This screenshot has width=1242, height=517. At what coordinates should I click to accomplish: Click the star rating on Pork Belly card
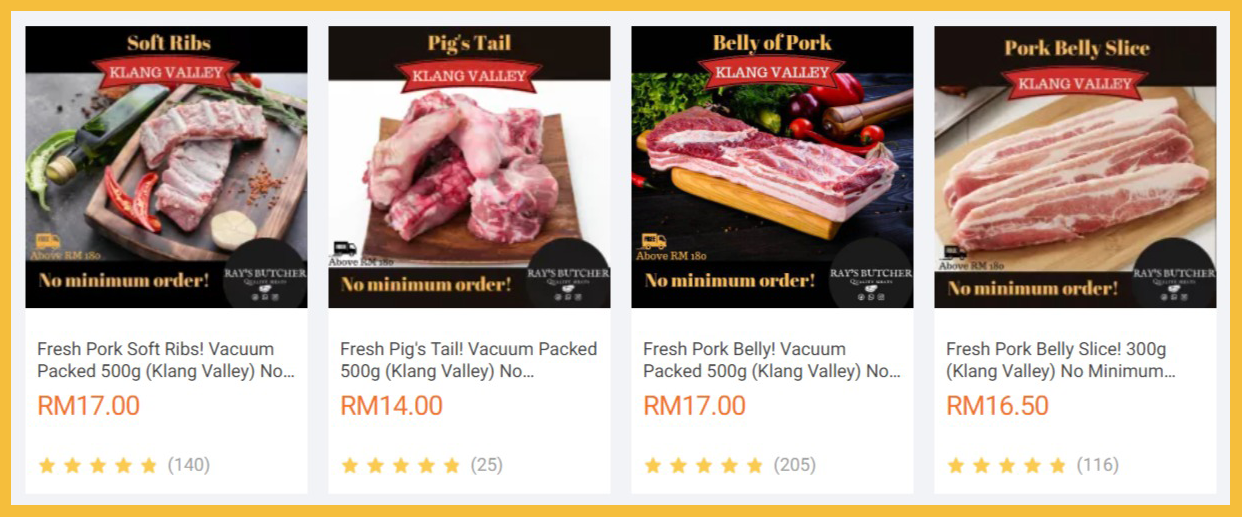[x=704, y=465]
